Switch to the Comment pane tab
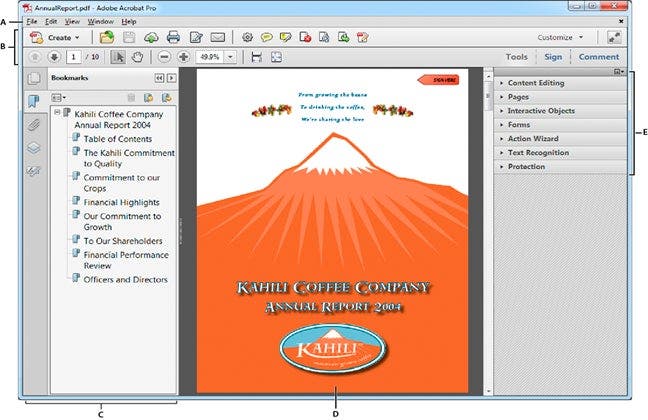The width and height of the screenshot is (648, 420). [x=599, y=57]
